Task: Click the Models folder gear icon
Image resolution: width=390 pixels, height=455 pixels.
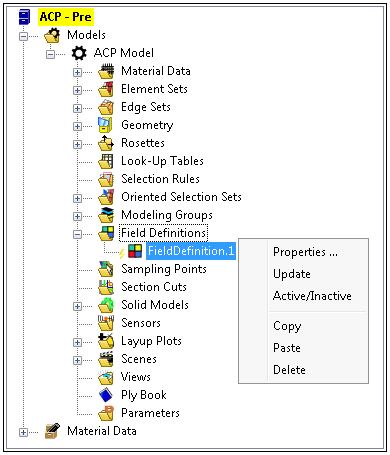Action: point(52,35)
